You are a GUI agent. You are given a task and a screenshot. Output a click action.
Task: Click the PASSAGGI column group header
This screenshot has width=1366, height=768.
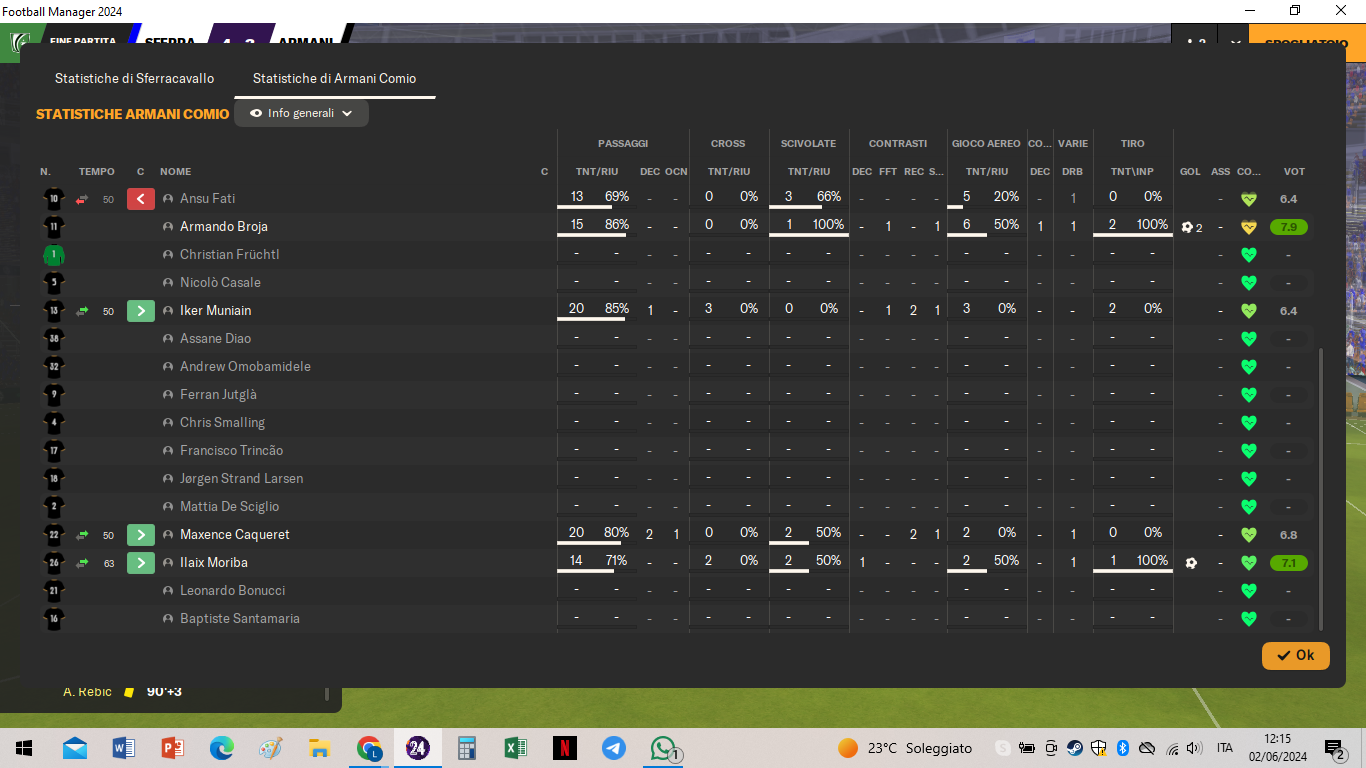click(x=623, y=144)
